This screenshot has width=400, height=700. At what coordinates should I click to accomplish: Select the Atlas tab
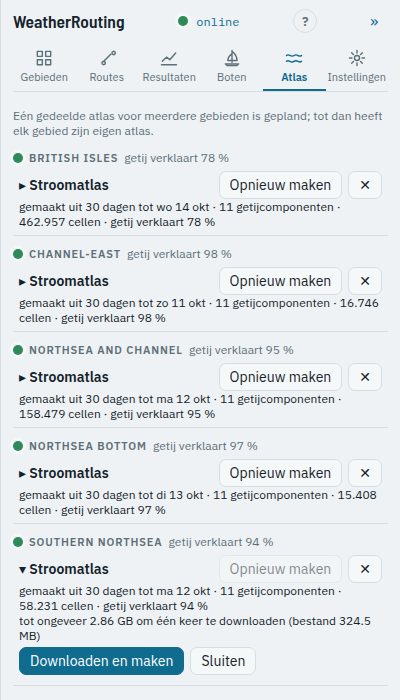pyautogui.click(x=294, y=67)
